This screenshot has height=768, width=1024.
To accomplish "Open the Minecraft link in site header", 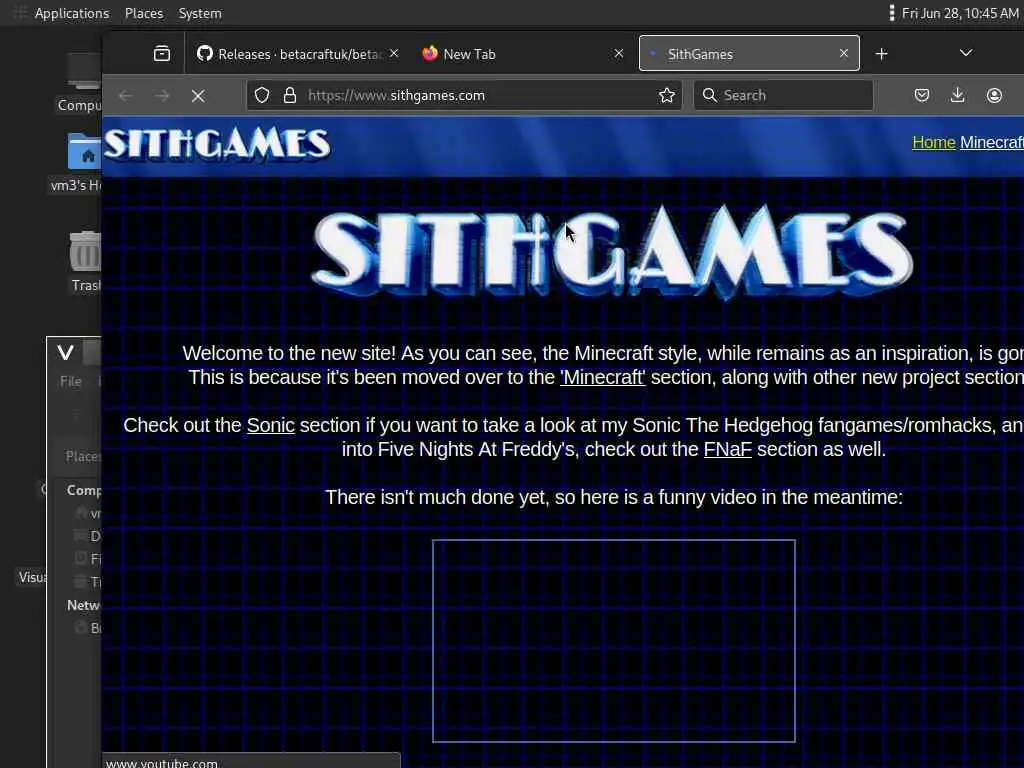I will point(991,142).
